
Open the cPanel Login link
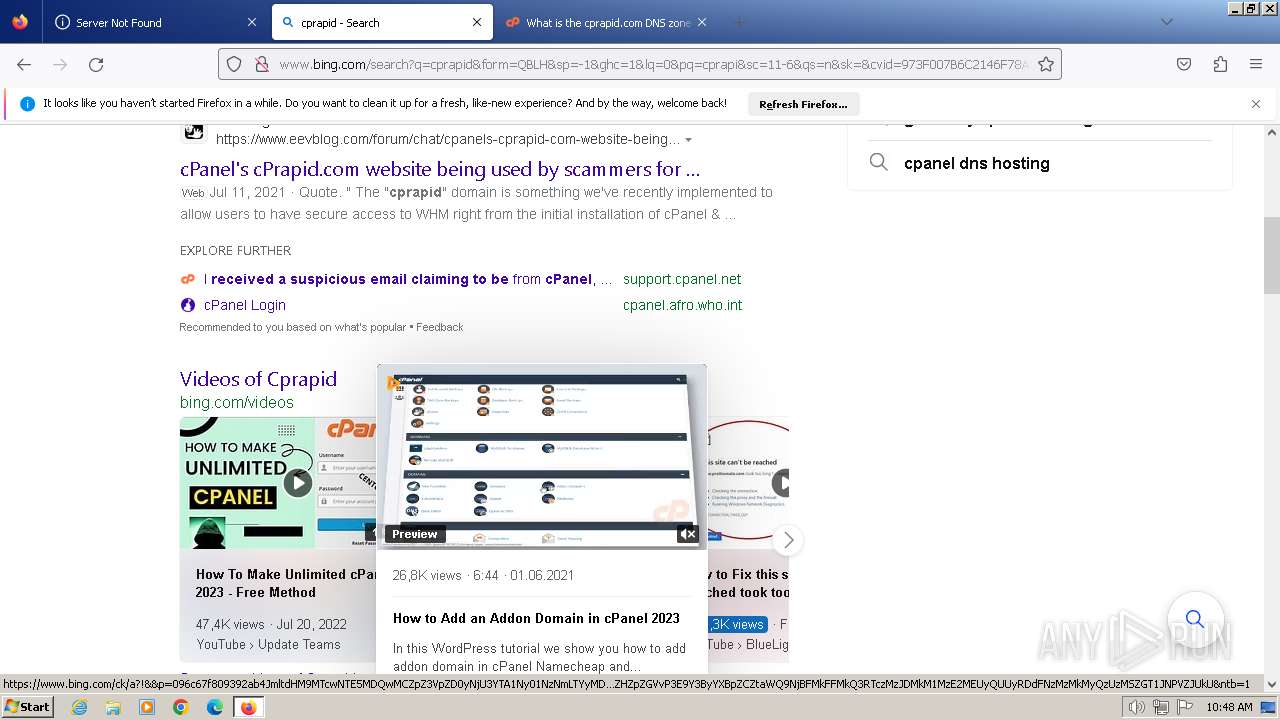click(245, 305)
